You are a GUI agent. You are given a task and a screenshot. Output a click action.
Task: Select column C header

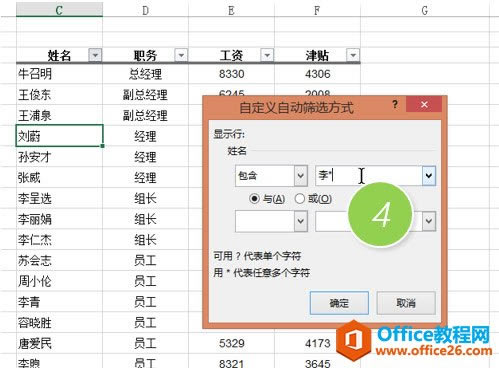pyautogui.click(x=59, y=9)
